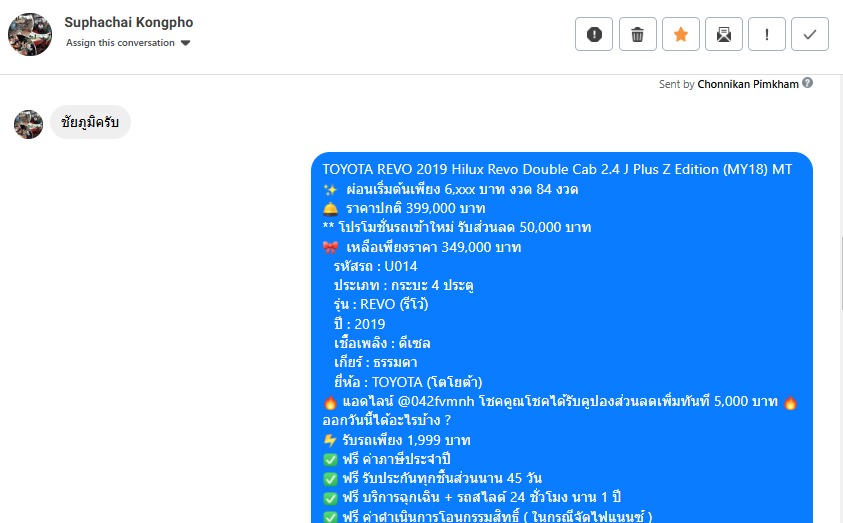Image resolution: width=843 pixels, height=523 pixels.
Task: Open Suphachai Kongpho header profile photo
Action: (30, 34)
